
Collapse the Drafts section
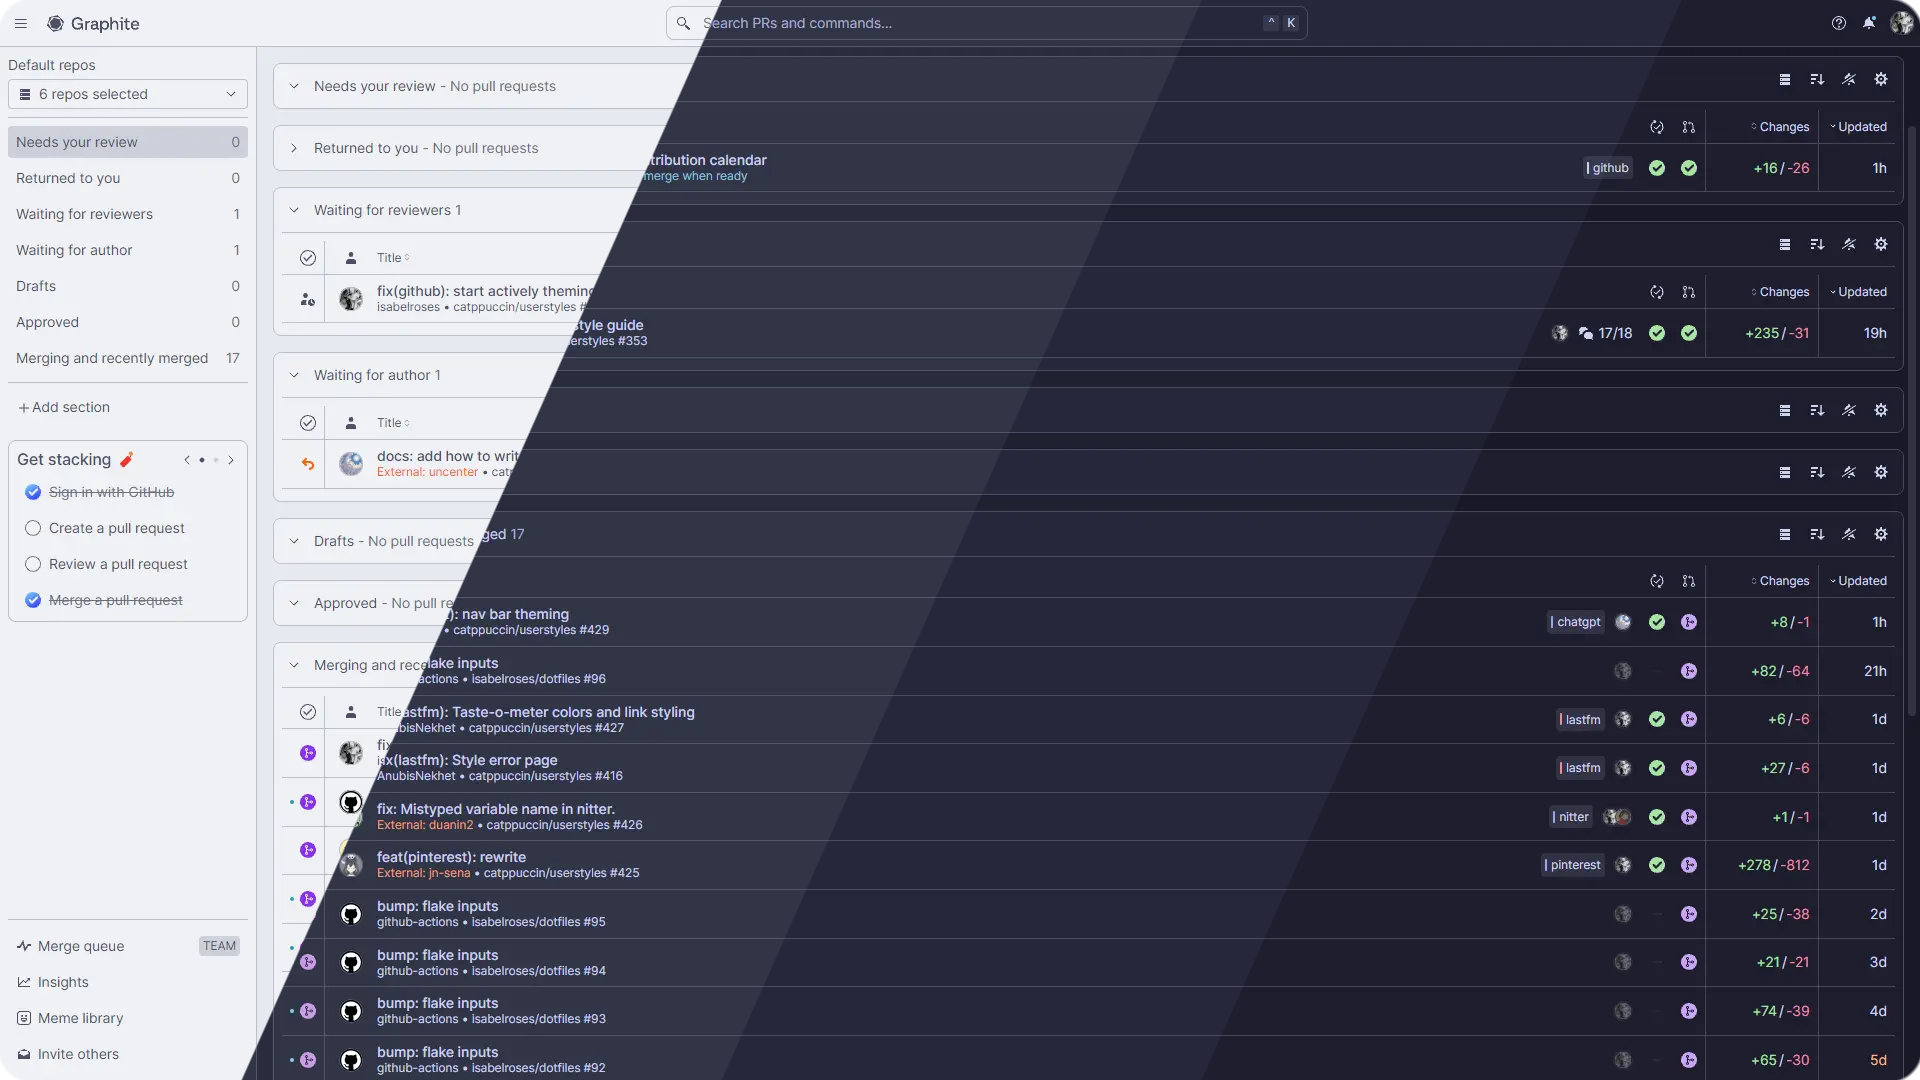294,541
